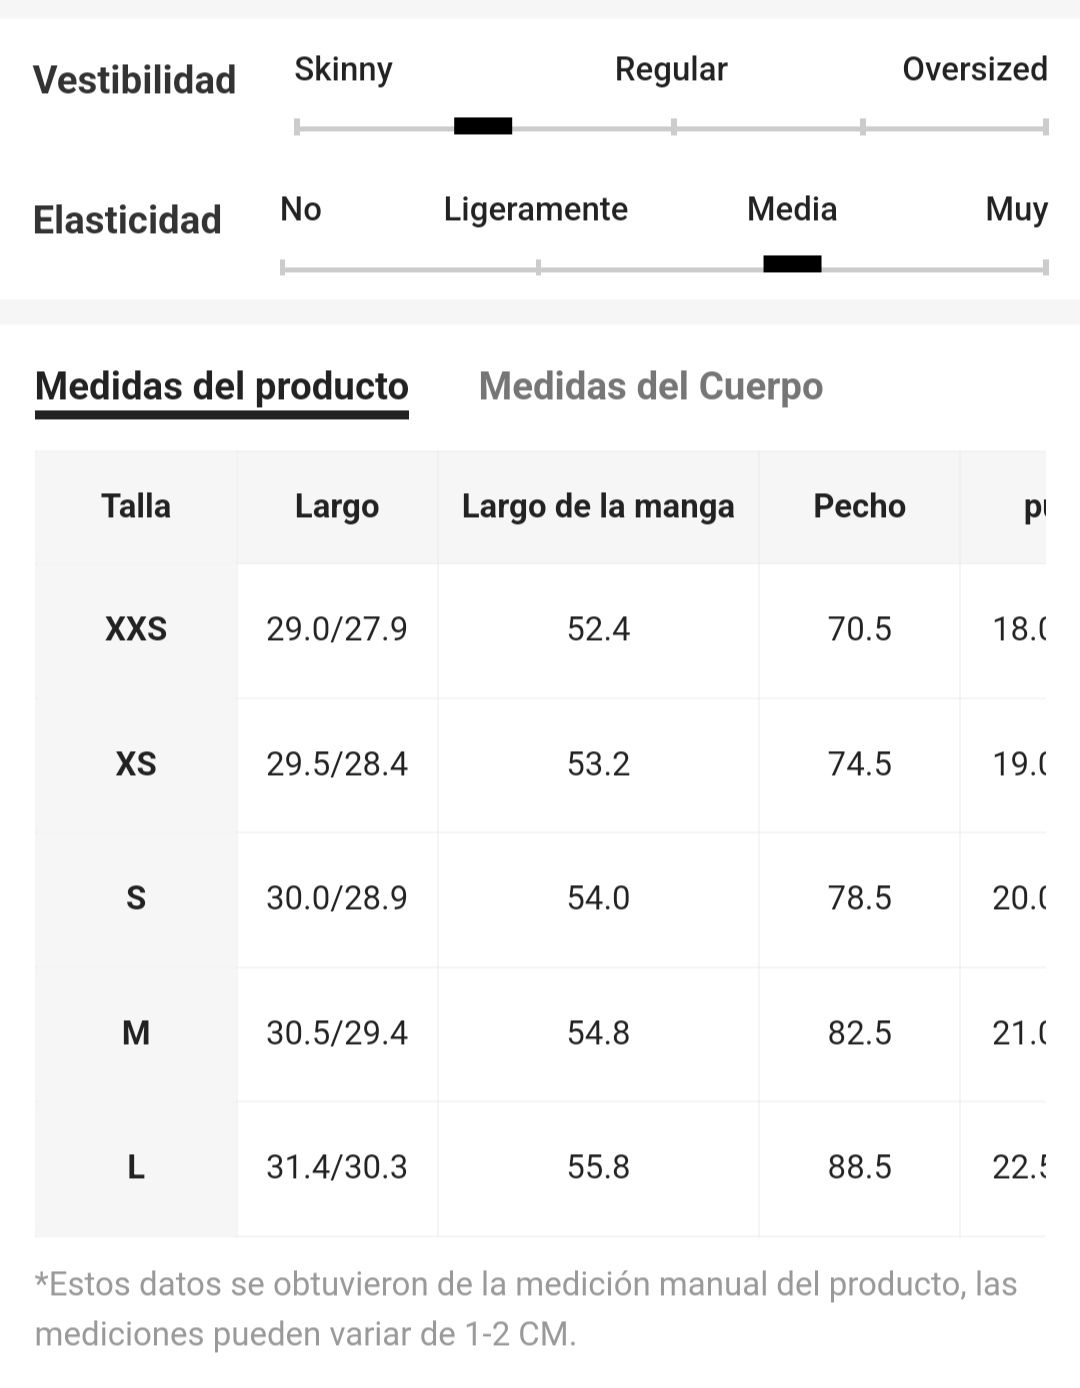Click the partially visible last column header
1080x1388 pixels.
[x=1003, y=506]
